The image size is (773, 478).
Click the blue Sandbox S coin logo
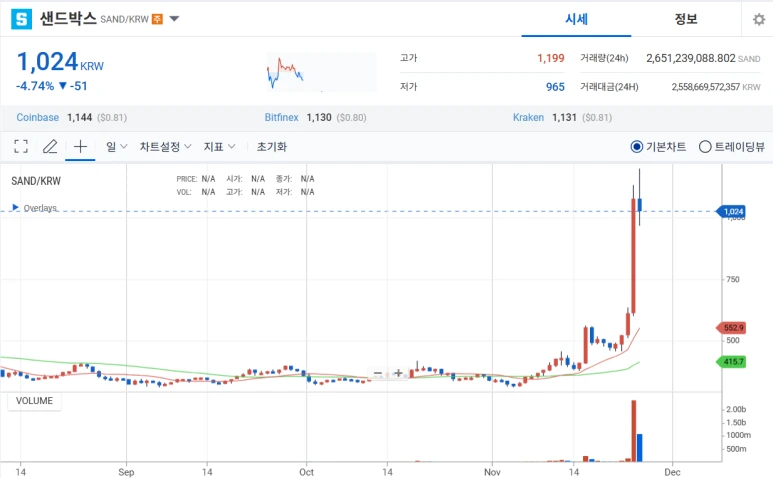click(x=21, y=19)
